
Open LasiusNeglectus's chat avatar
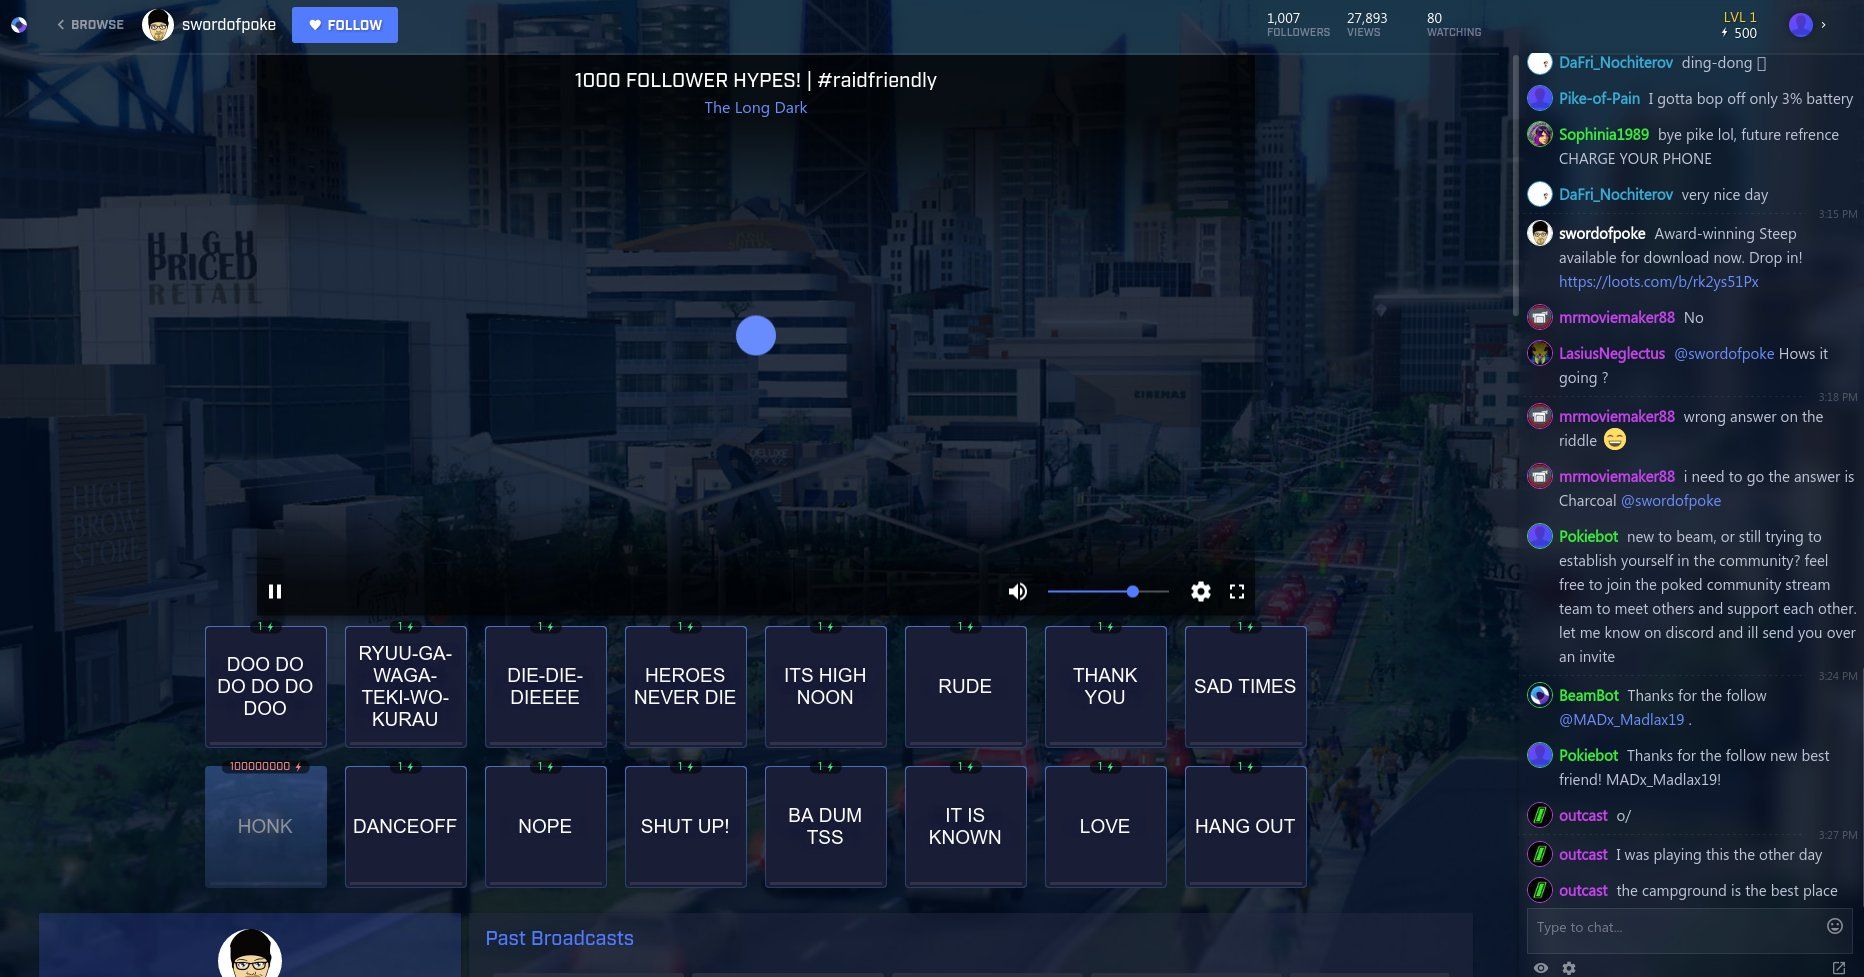pyautogui.click(x=1540, y=353)
